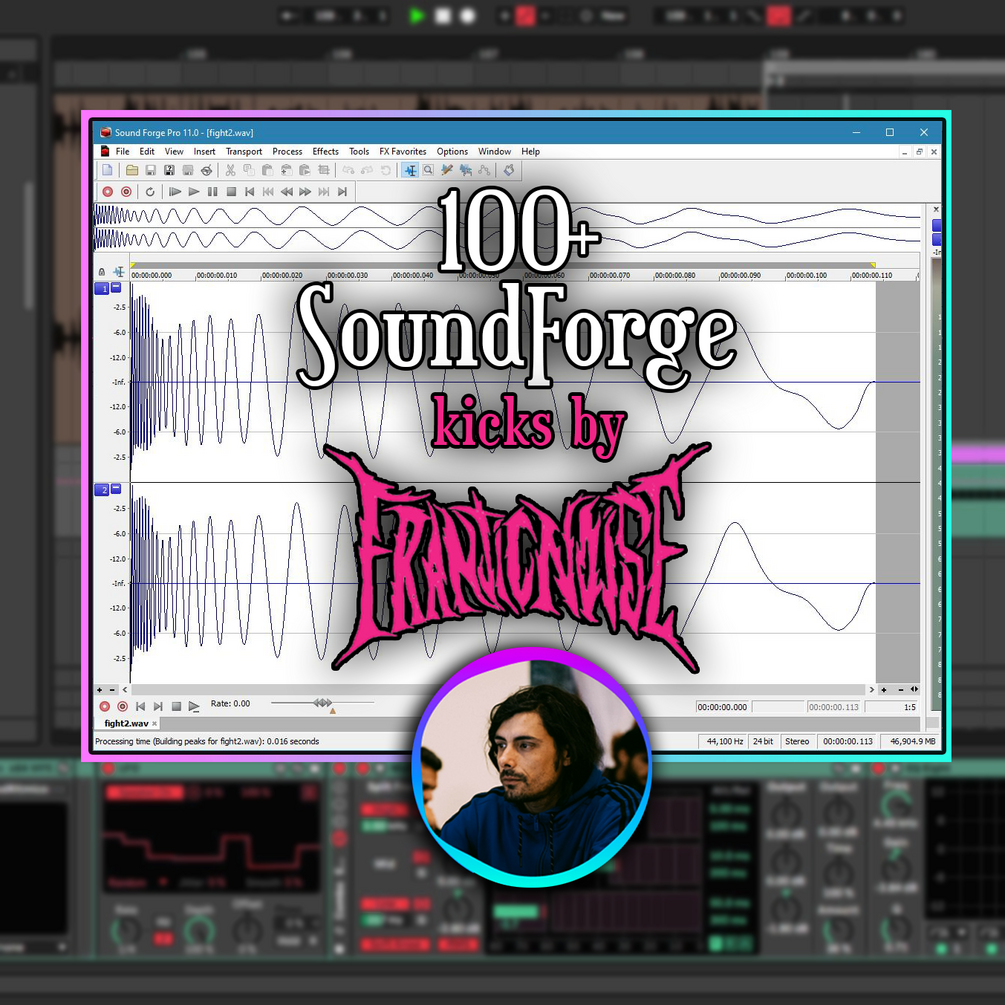Click Pause in the transport toolbar
The image size is (1005, 1005).
click(212, 192)
